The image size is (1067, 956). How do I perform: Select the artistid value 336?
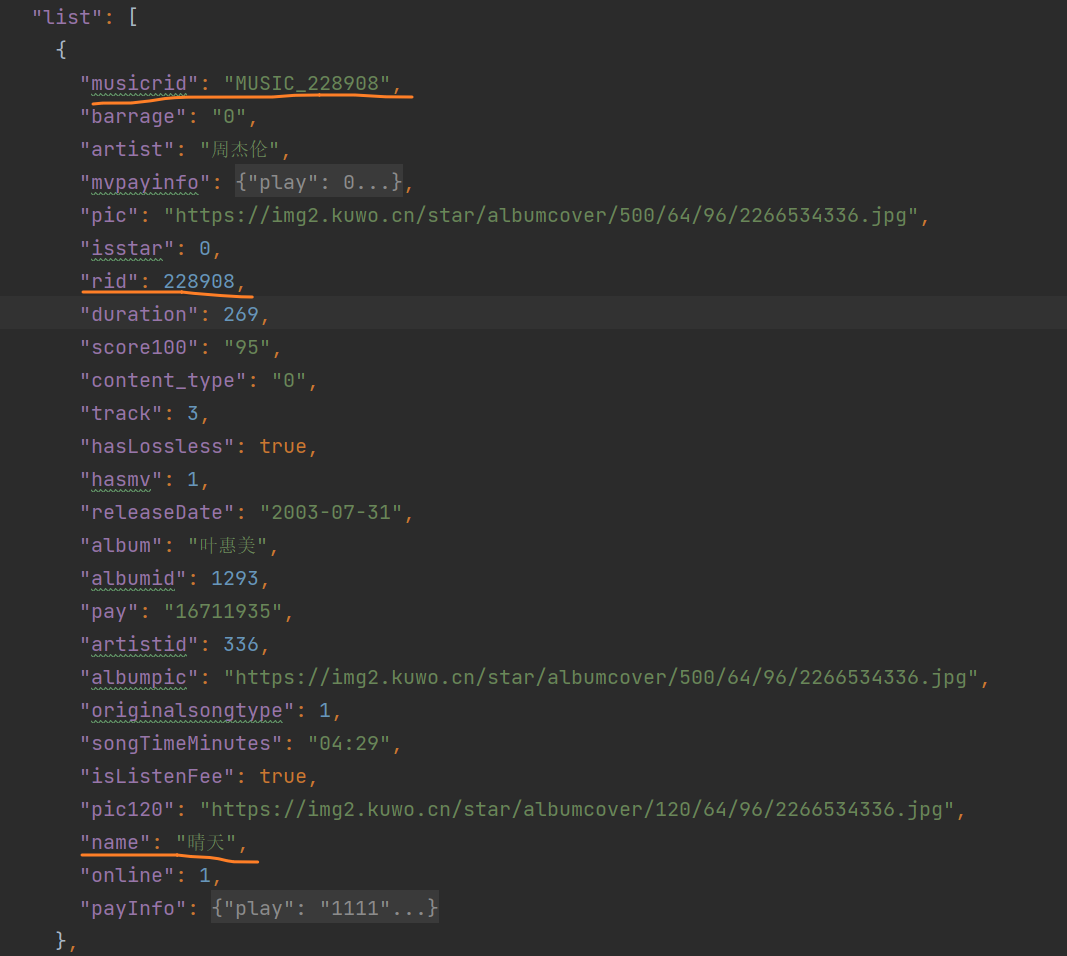tap(241, 644)
